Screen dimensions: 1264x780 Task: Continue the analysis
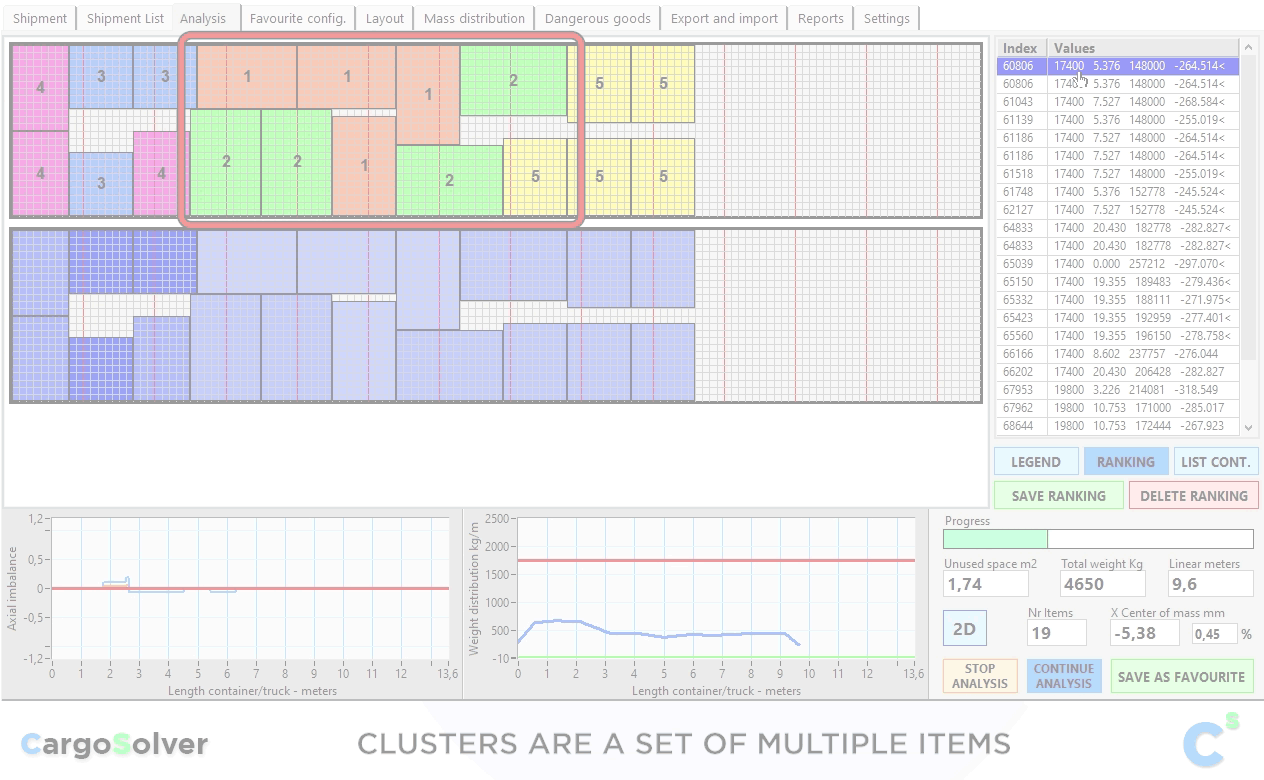pos(1063,676)
